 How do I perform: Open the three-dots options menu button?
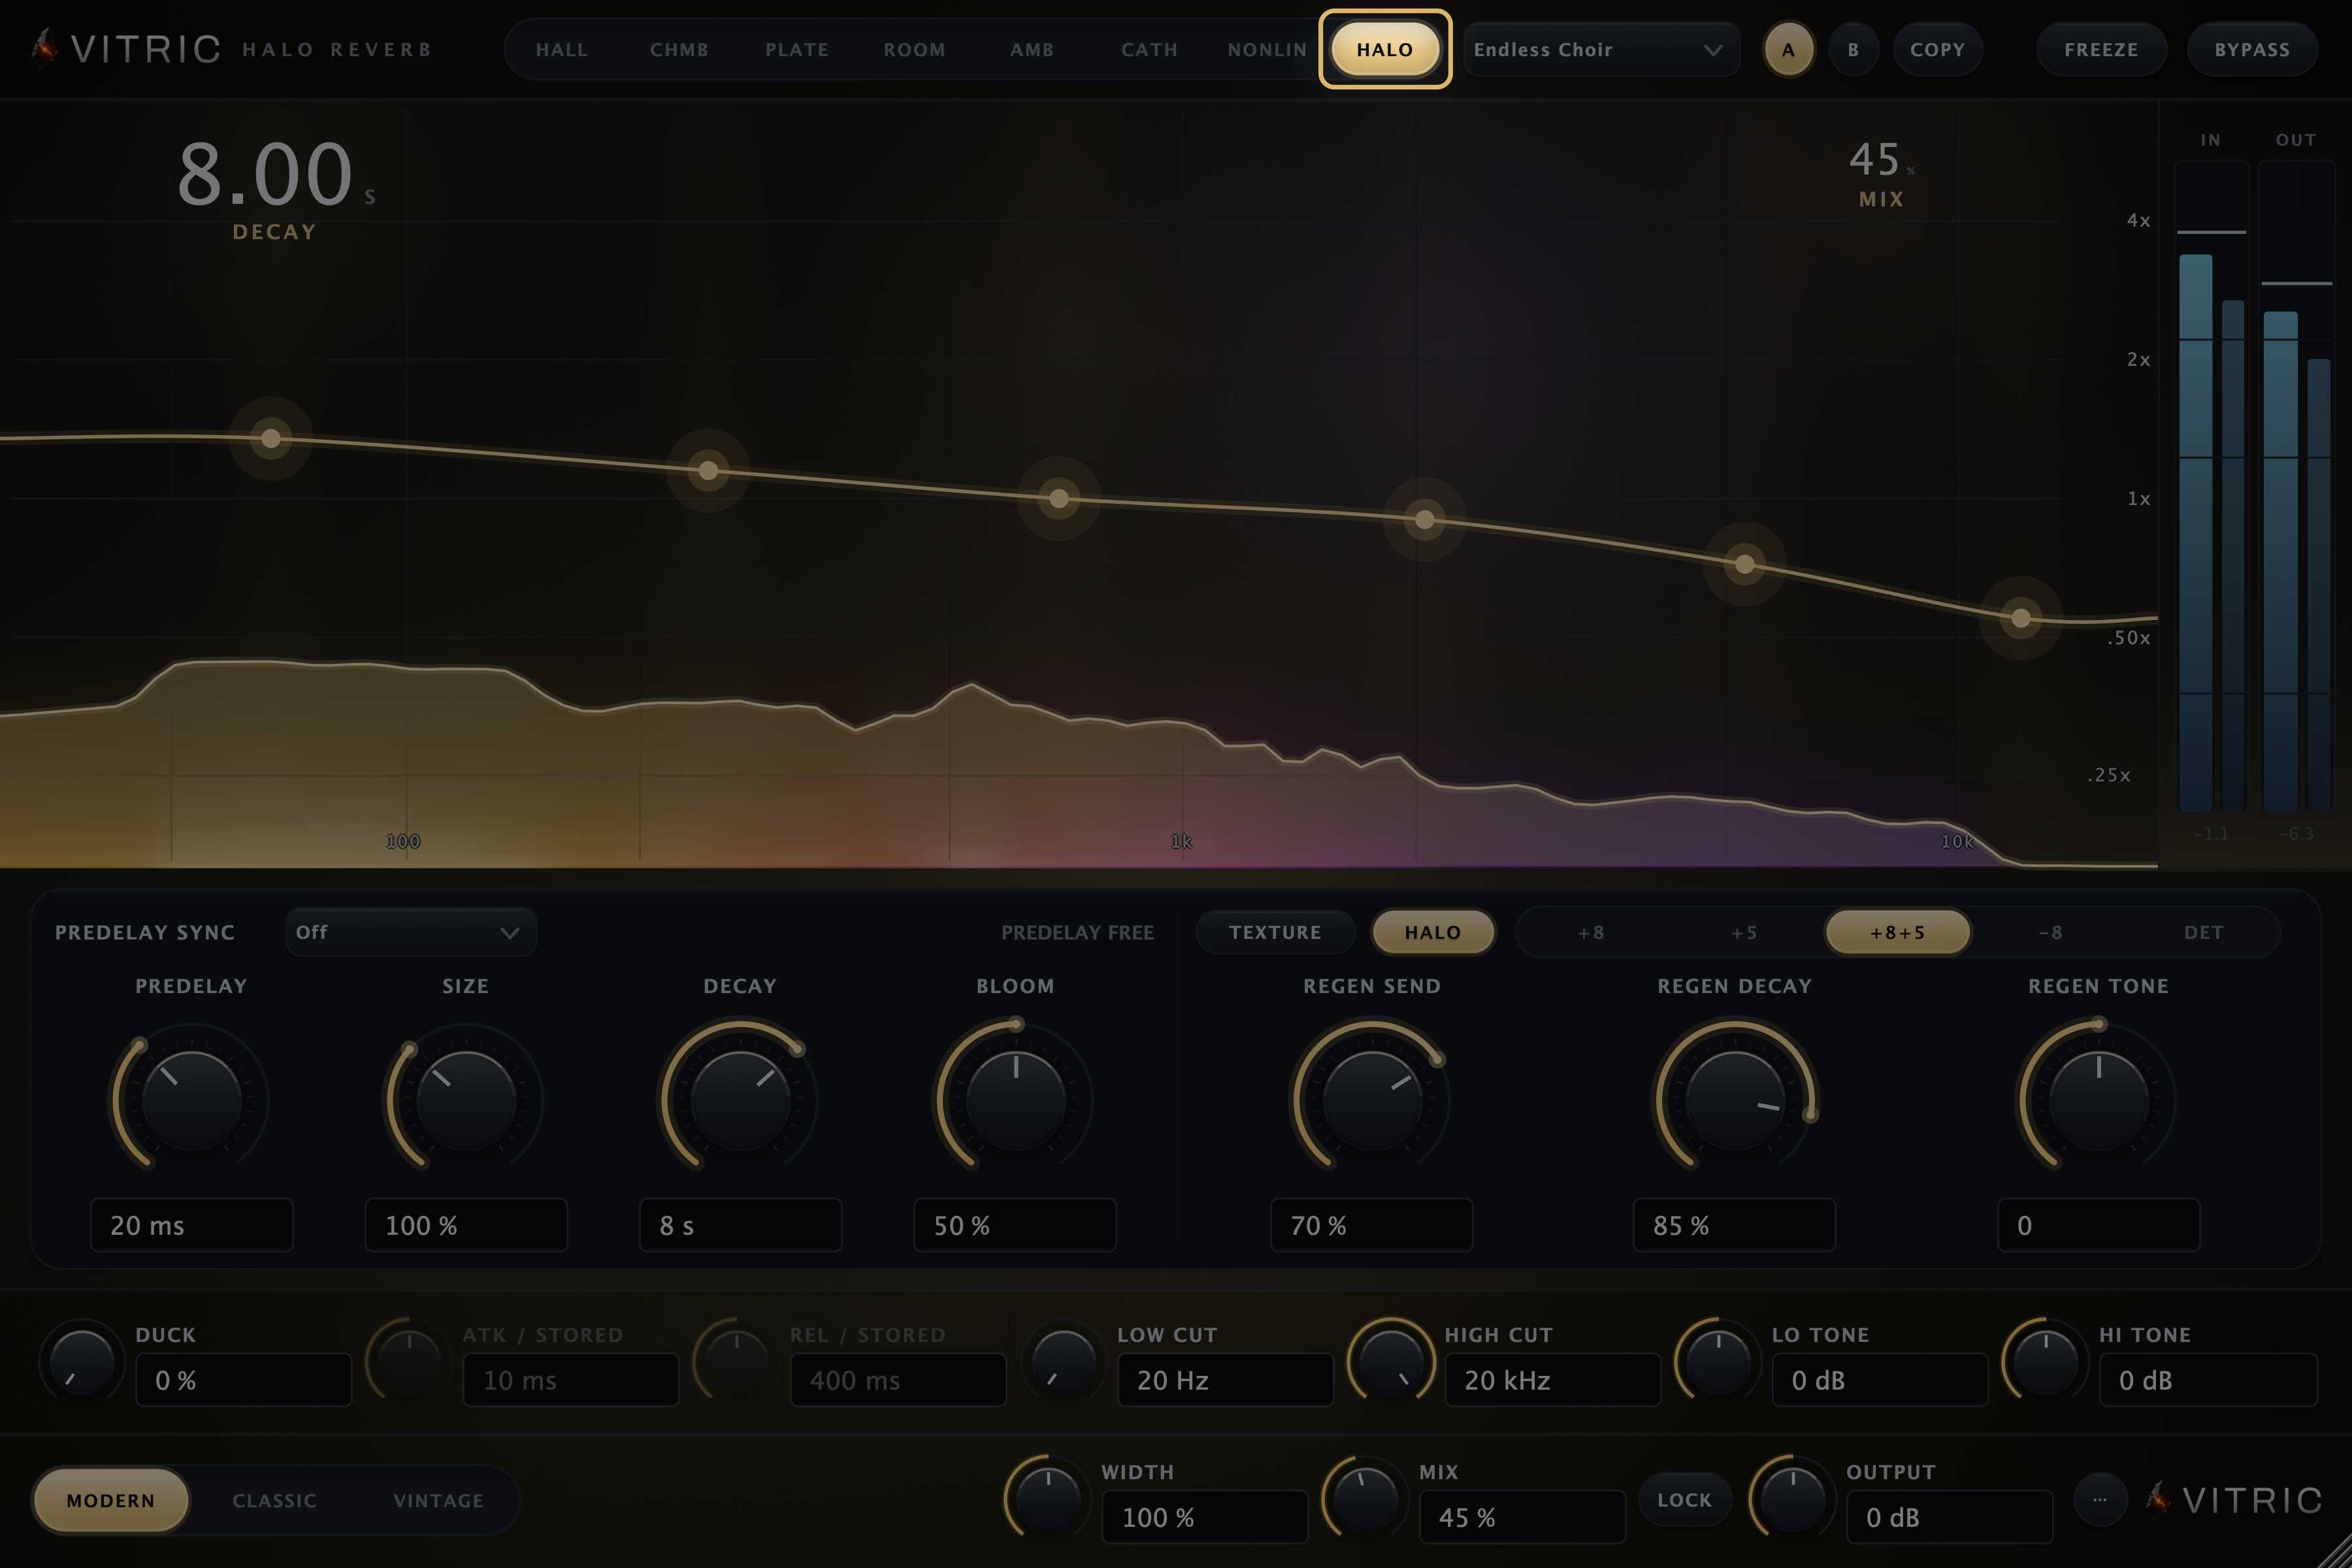coord(2099,1499)
